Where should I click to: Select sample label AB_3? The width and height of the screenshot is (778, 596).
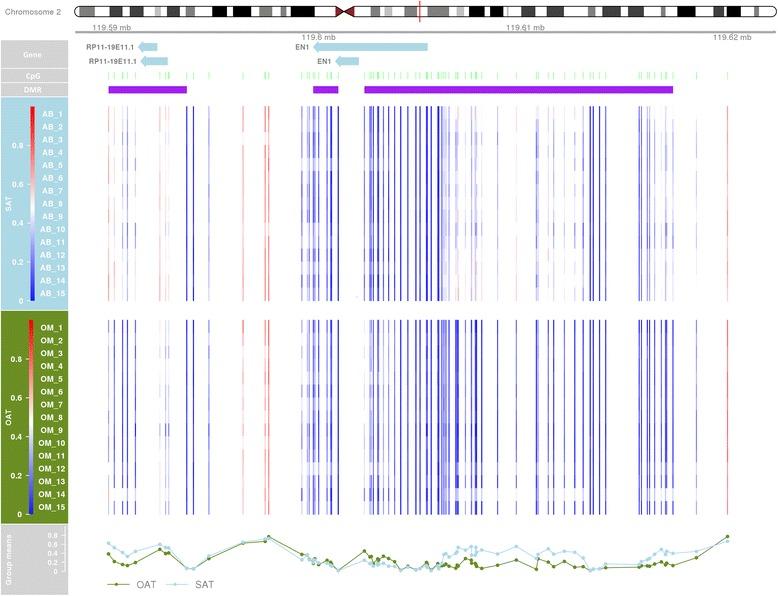tap(53, 140)
